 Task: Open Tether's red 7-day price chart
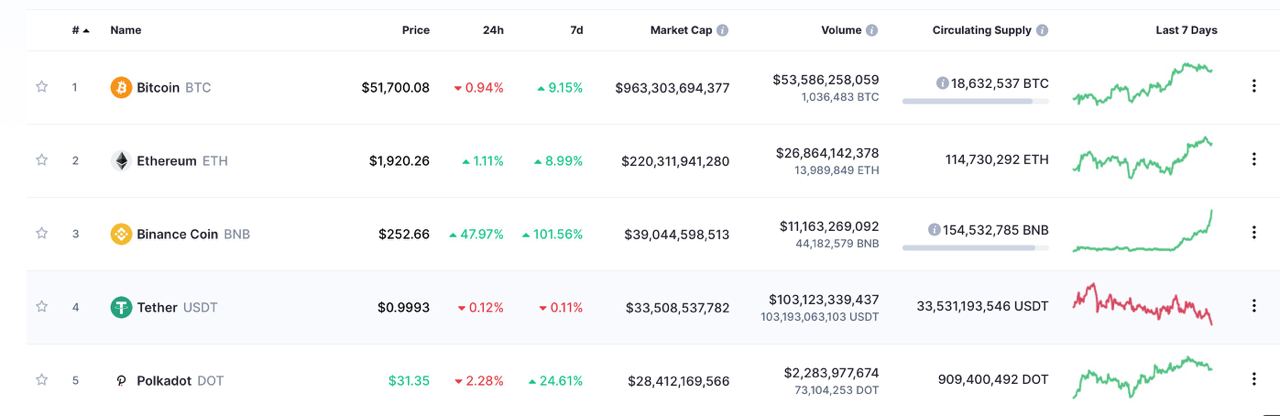pos(1143,304)
